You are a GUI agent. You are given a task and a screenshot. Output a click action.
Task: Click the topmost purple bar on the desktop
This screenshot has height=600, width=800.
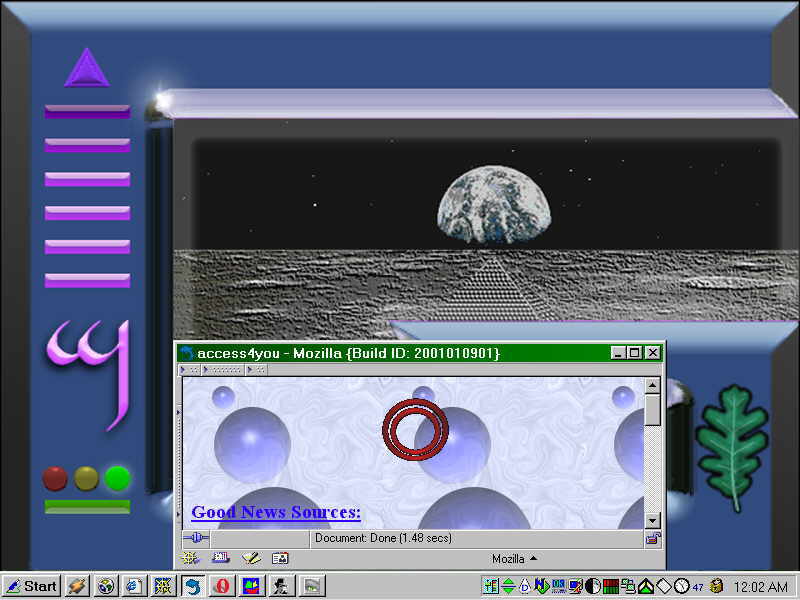[x=87, y=112]
